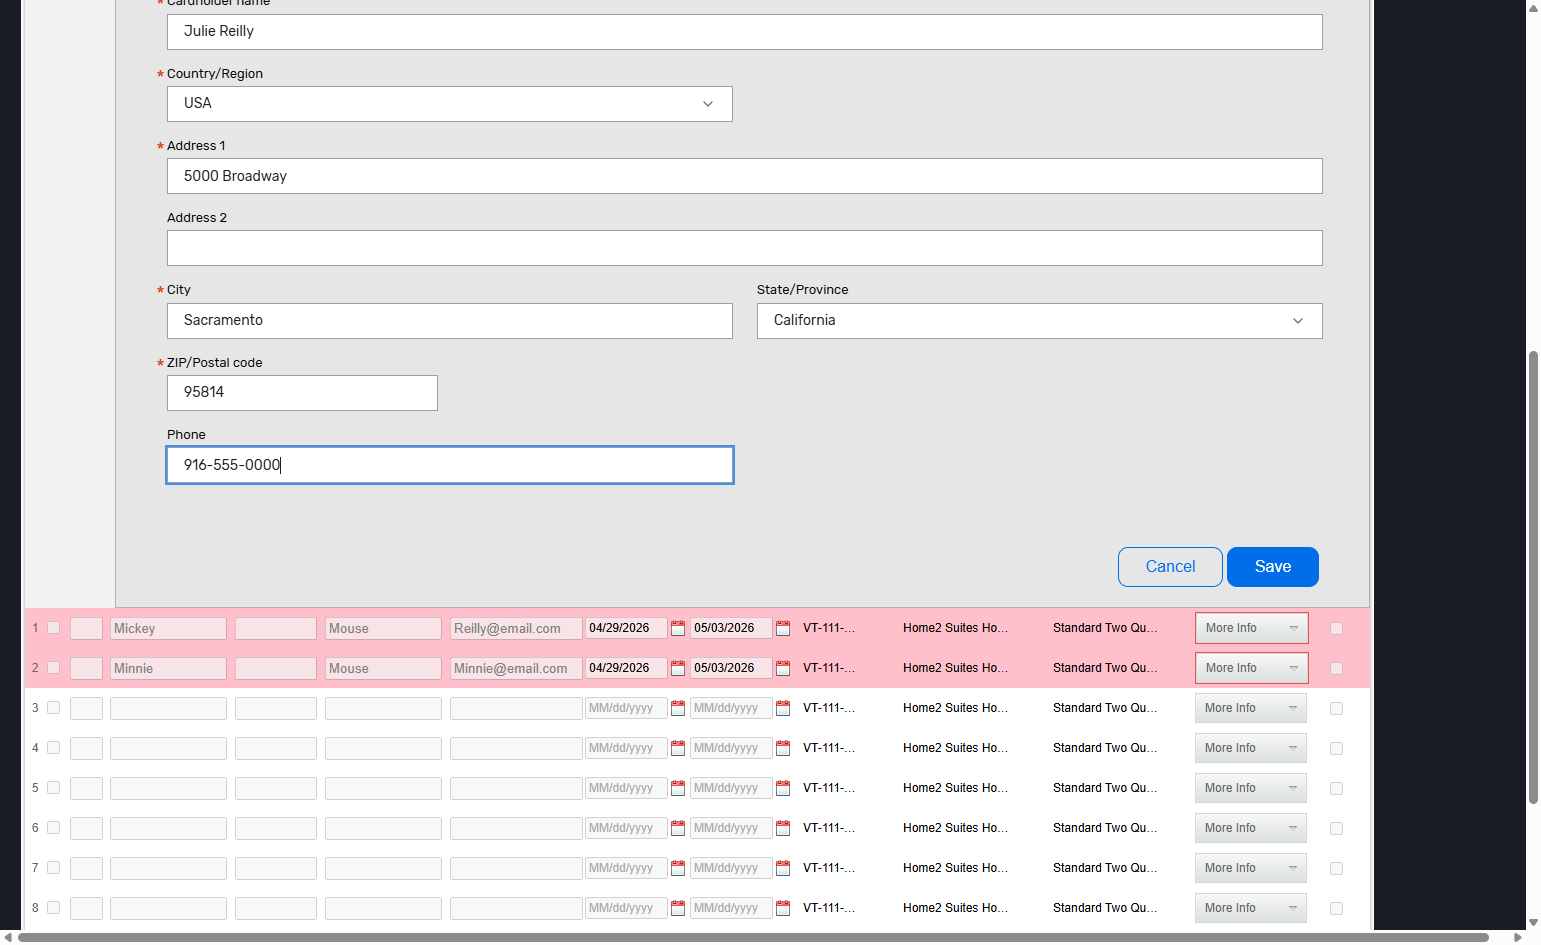Image resolution: width=1541 pixels, height=945 pixels.
Task: Open departure date calendar in row 2
Action: click(x=783, y=668)
